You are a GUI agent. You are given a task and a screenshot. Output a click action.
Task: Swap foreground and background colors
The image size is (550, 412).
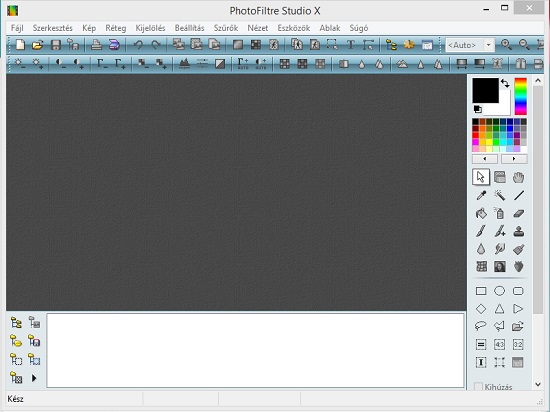click(505, 83)
